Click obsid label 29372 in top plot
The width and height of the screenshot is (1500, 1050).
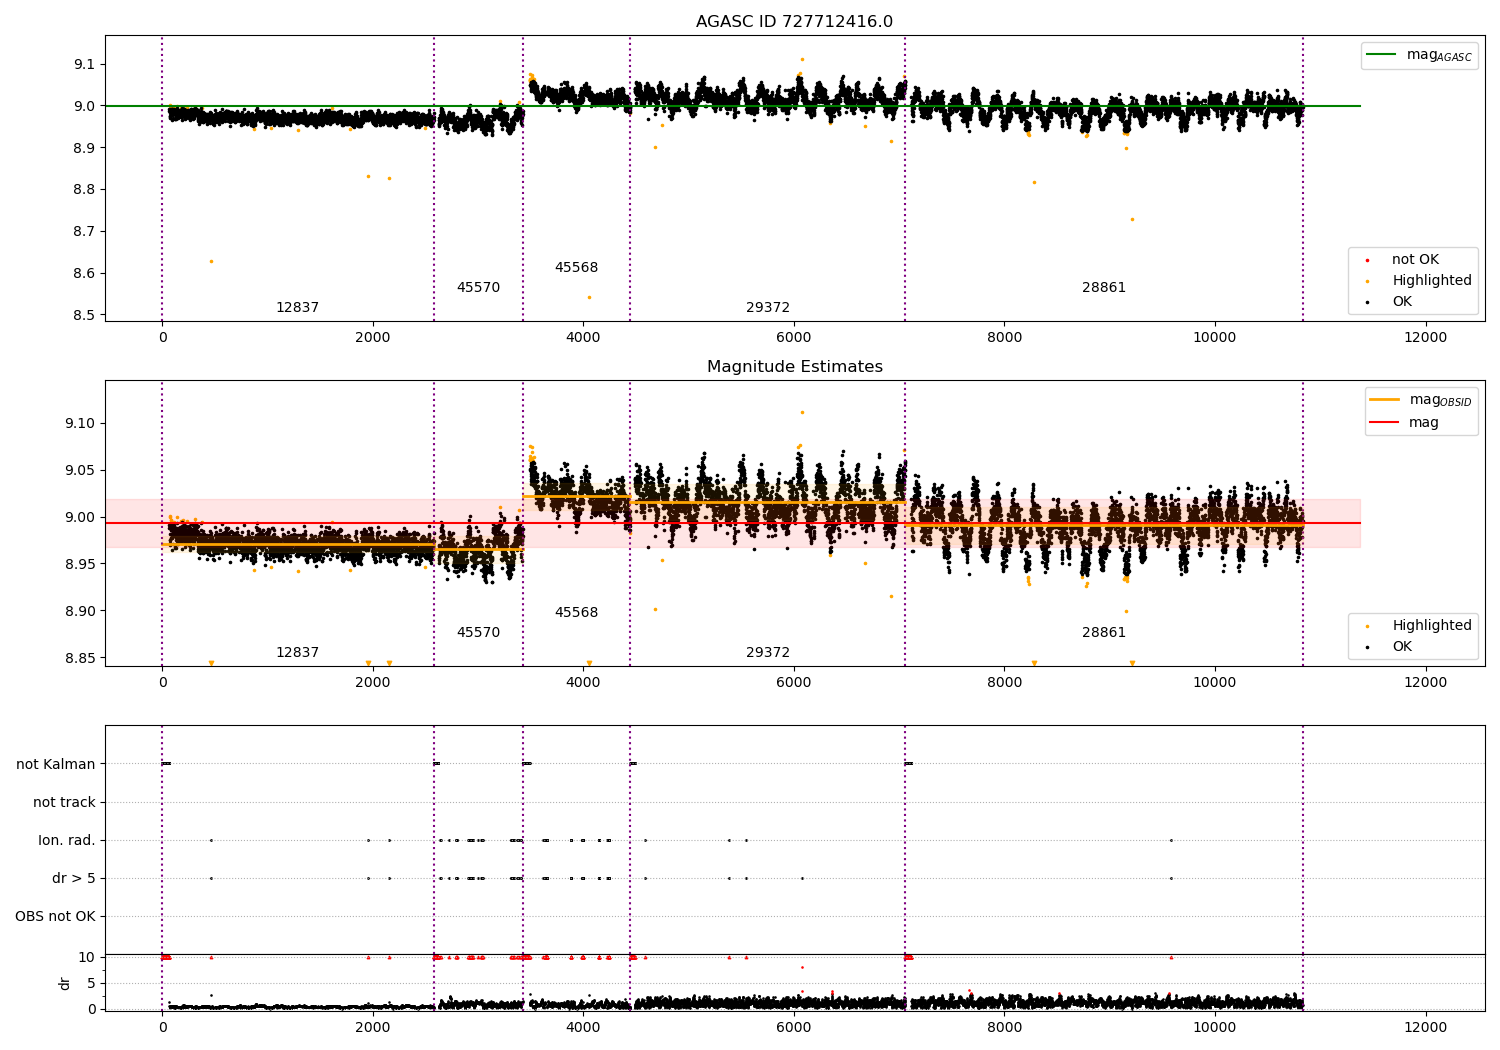click(x=768, y=308)
